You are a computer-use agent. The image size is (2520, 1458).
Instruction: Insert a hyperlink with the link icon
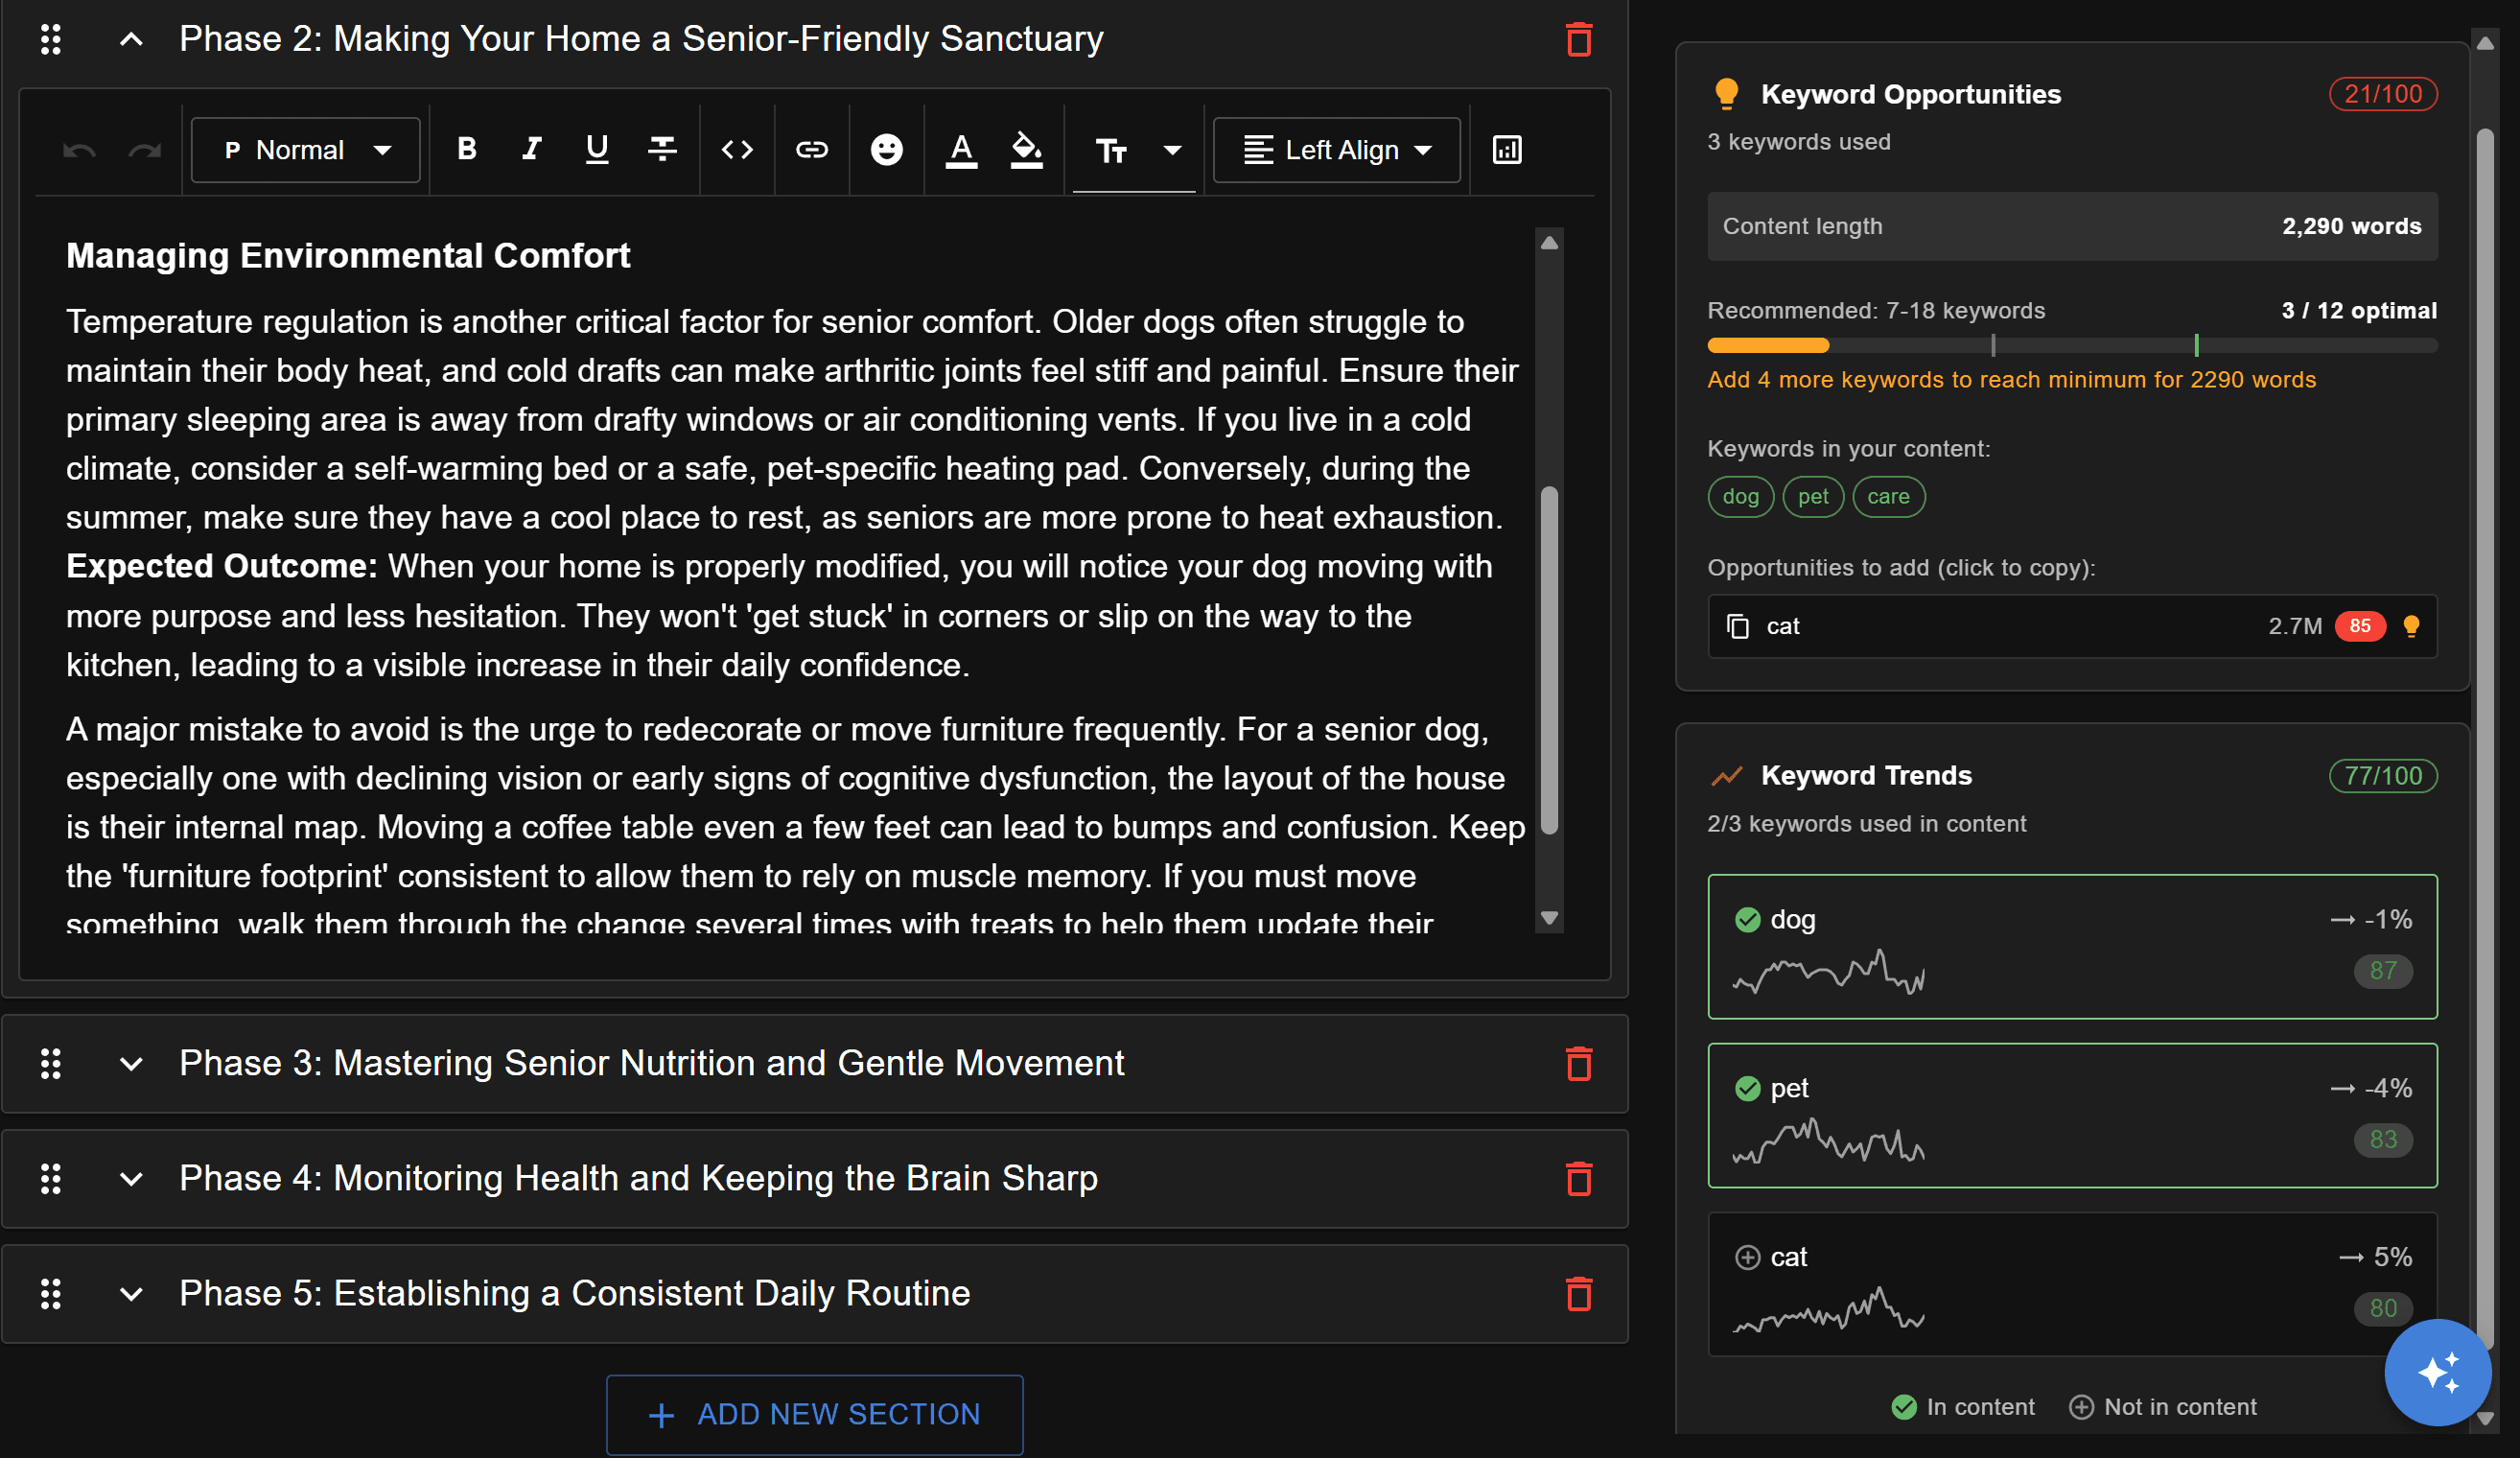tap(812, 150)
